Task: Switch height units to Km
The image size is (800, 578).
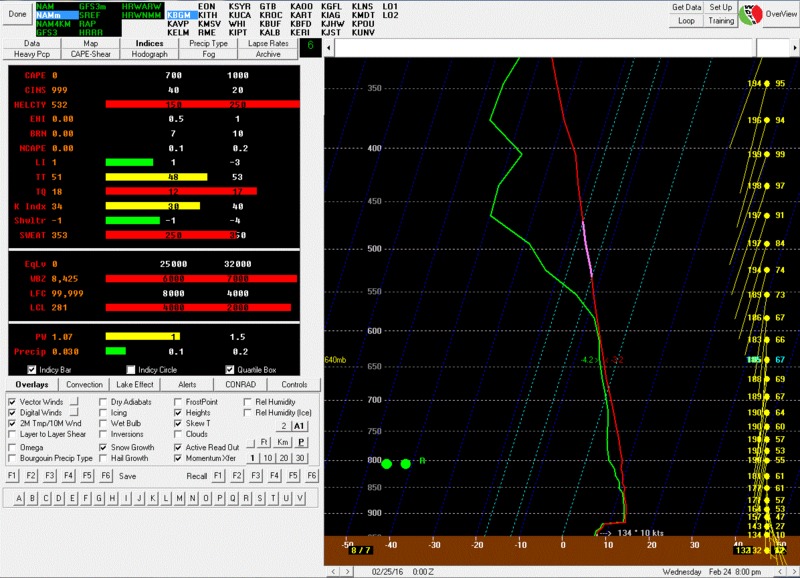Action: [283, 442]
